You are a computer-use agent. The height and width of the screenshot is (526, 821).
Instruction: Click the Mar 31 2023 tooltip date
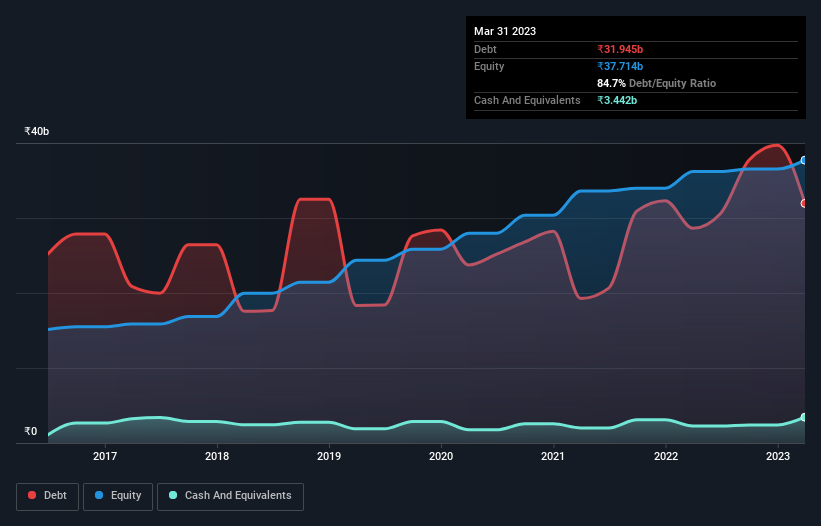[505, 31]
